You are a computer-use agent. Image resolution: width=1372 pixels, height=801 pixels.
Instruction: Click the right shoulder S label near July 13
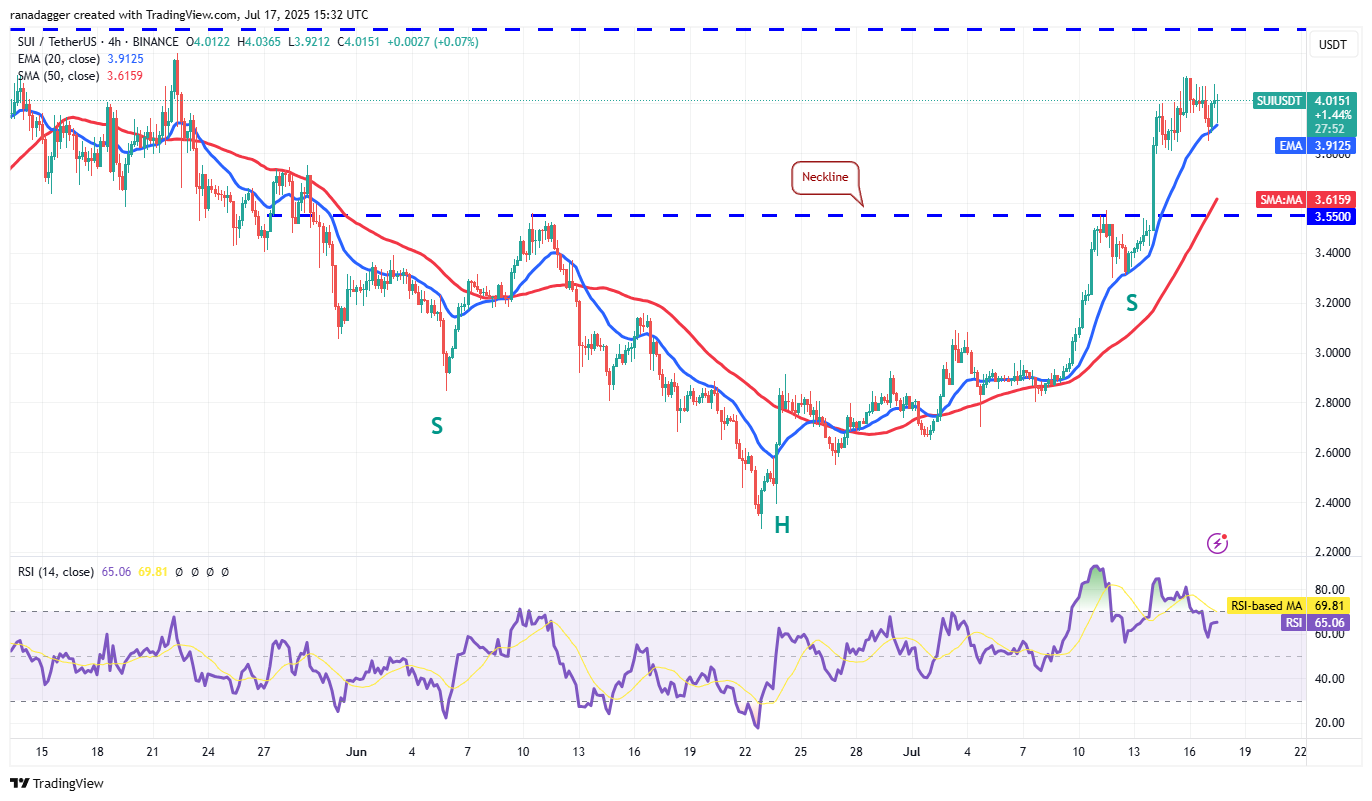[x=1132, y=302]
